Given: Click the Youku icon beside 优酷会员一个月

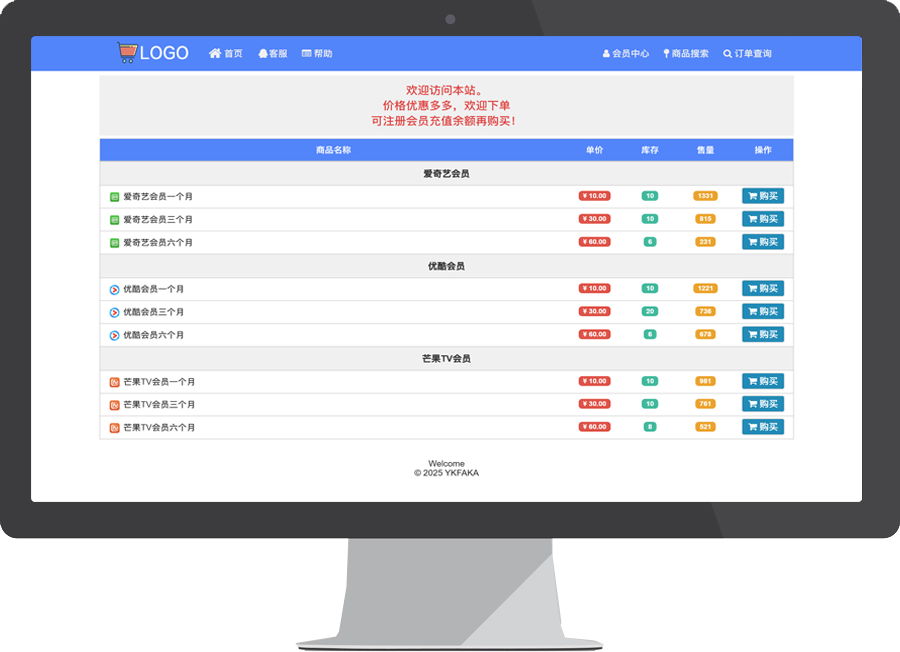Looking at the screenshot, I should [114, 289].
